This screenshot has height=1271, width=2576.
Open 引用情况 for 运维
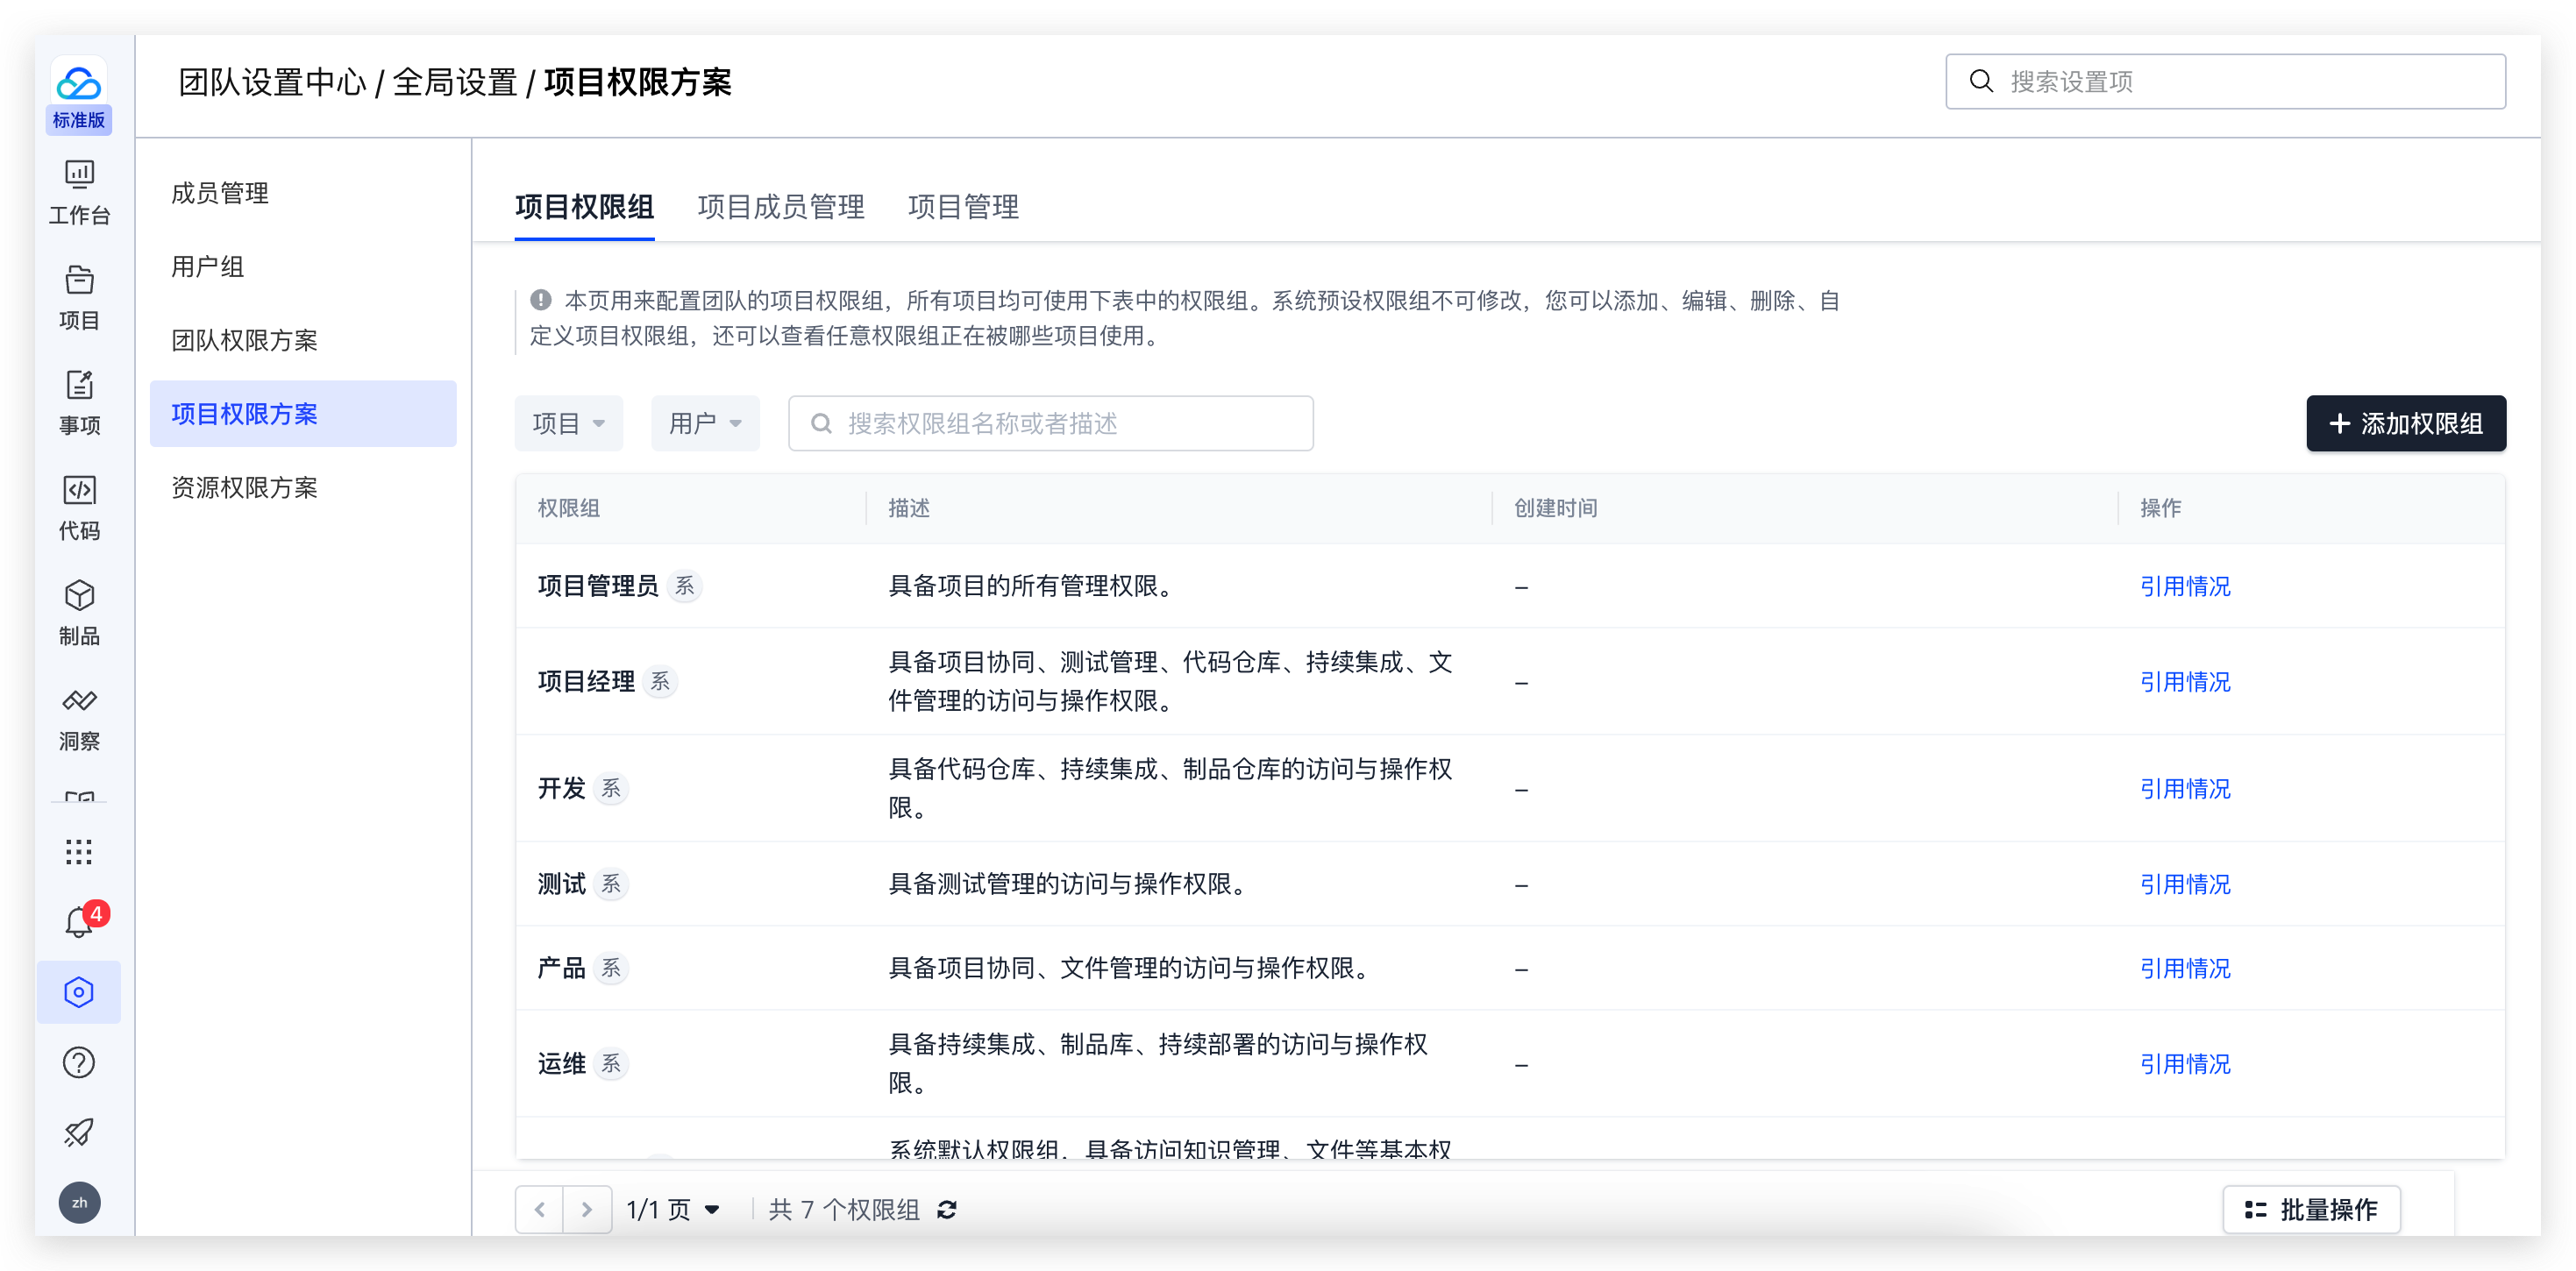point(2185,1063)
